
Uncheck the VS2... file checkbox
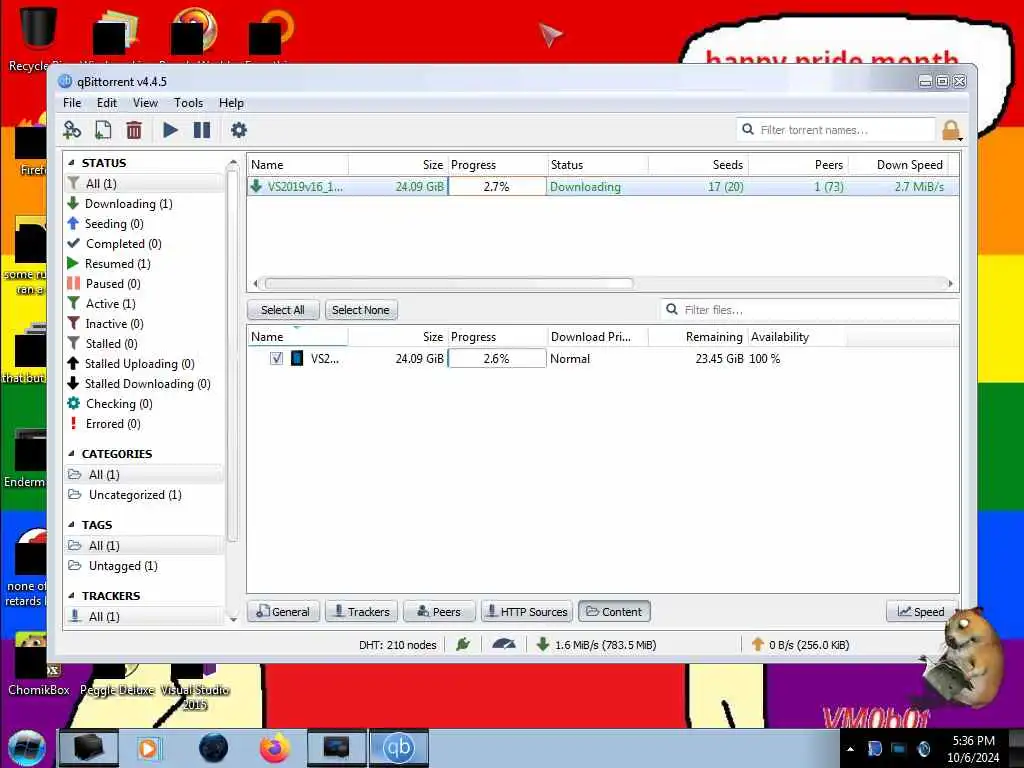click(x=276, y=359)
